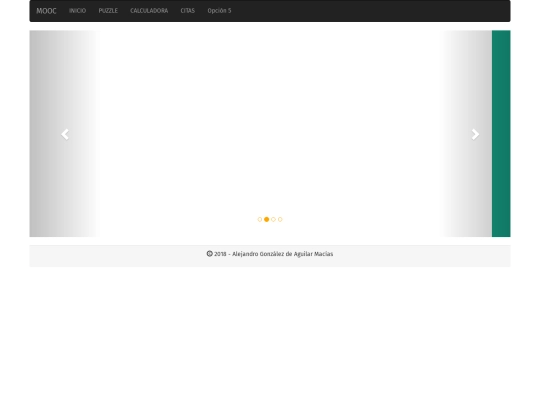Screen dimensions: 540x405
Task: Advance to the next carousel slide
Action: click(x=475, y=134)
